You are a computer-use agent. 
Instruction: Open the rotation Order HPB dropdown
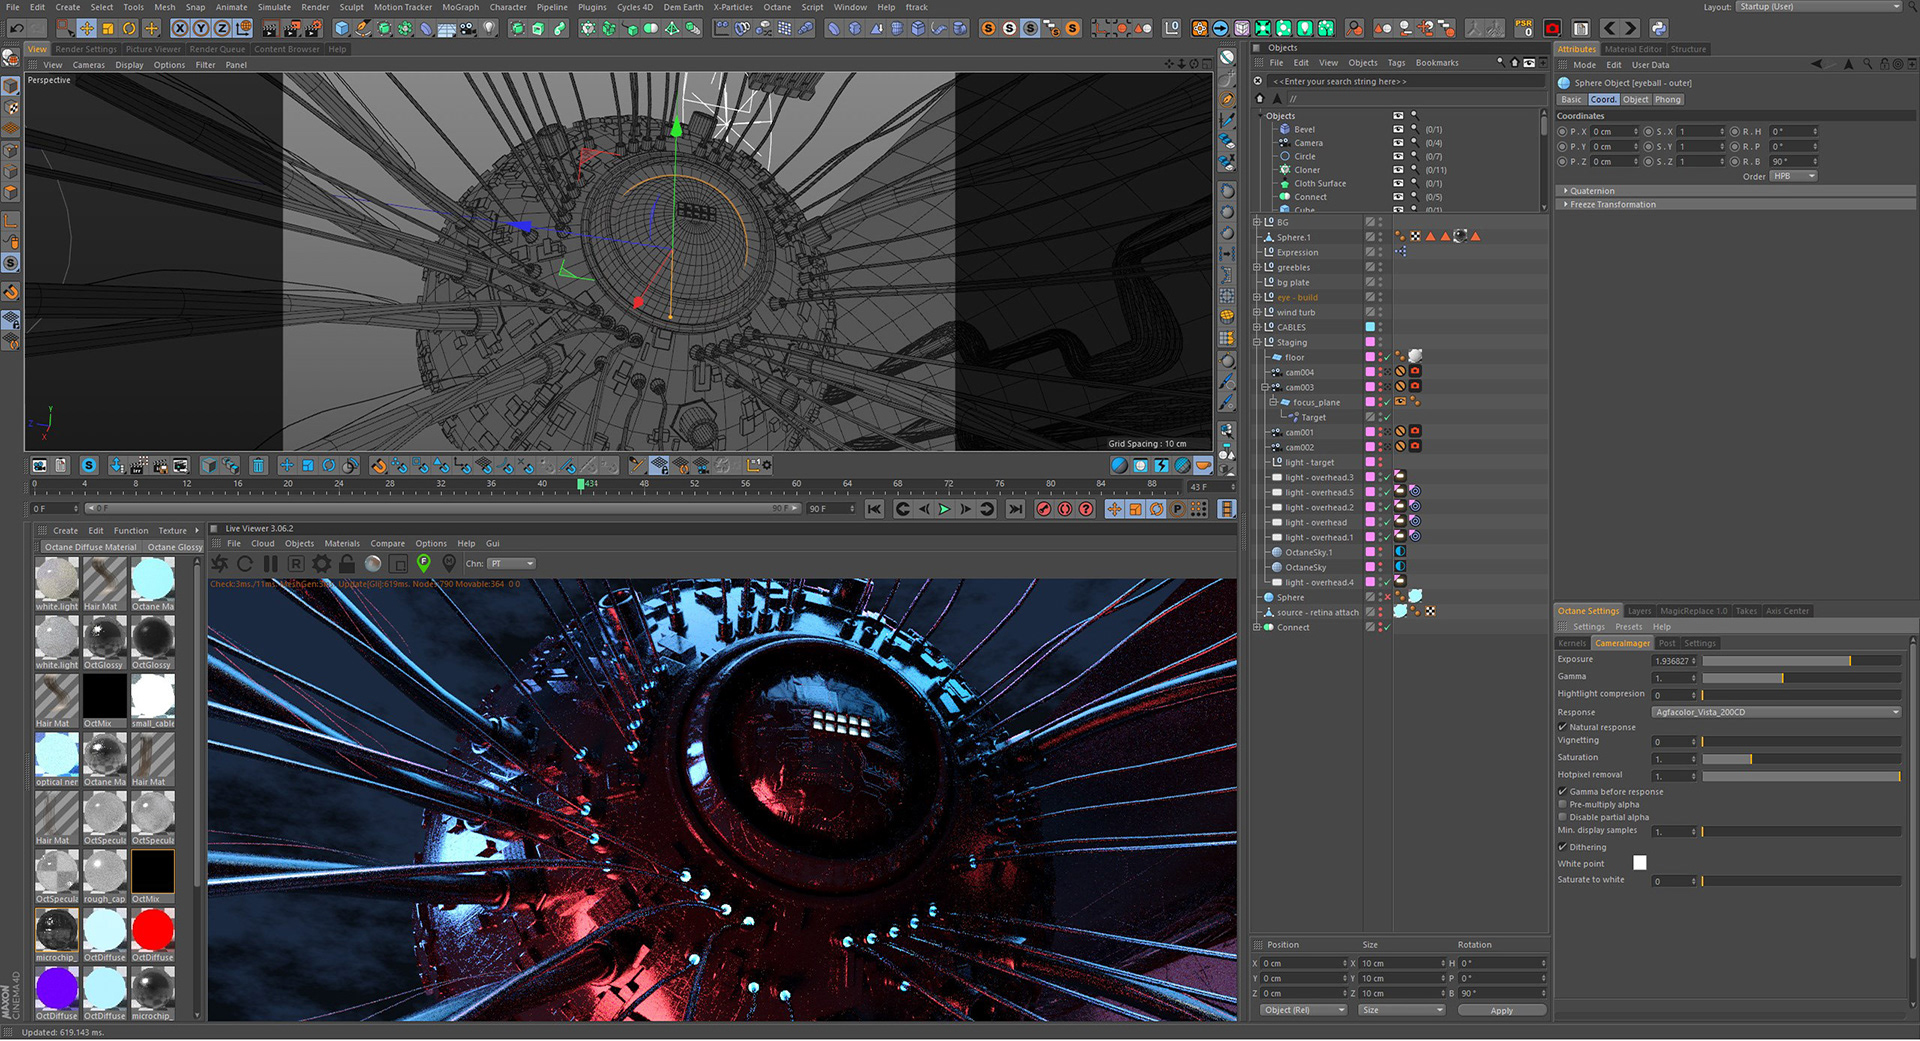tap(1792, 176)
